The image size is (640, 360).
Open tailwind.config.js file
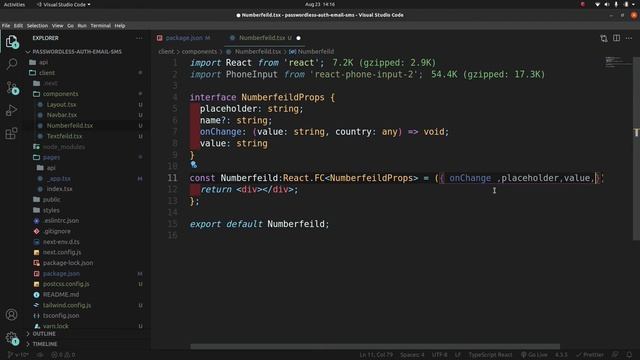click(67, 305)
